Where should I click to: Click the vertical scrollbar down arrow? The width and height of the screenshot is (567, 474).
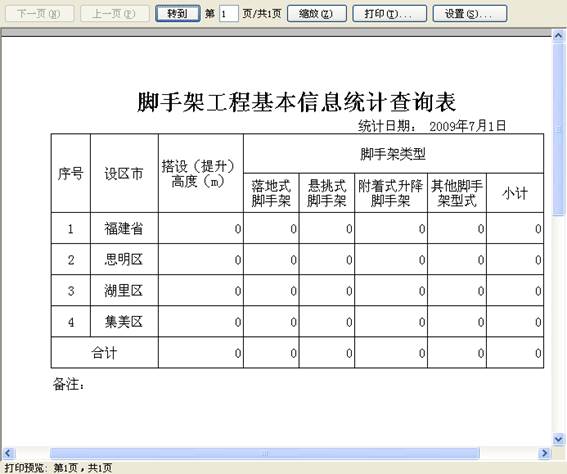tap(558, 439)
